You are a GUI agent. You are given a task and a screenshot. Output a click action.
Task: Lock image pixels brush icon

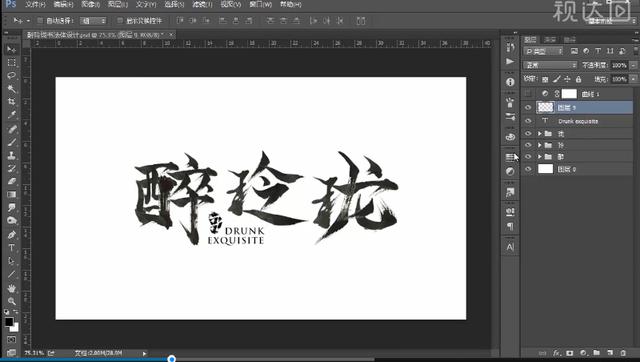tap(556, 79)
